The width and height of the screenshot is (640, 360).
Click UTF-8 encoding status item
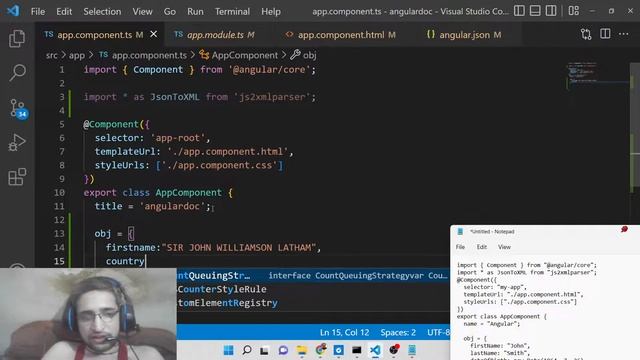(x=438, y=333)
